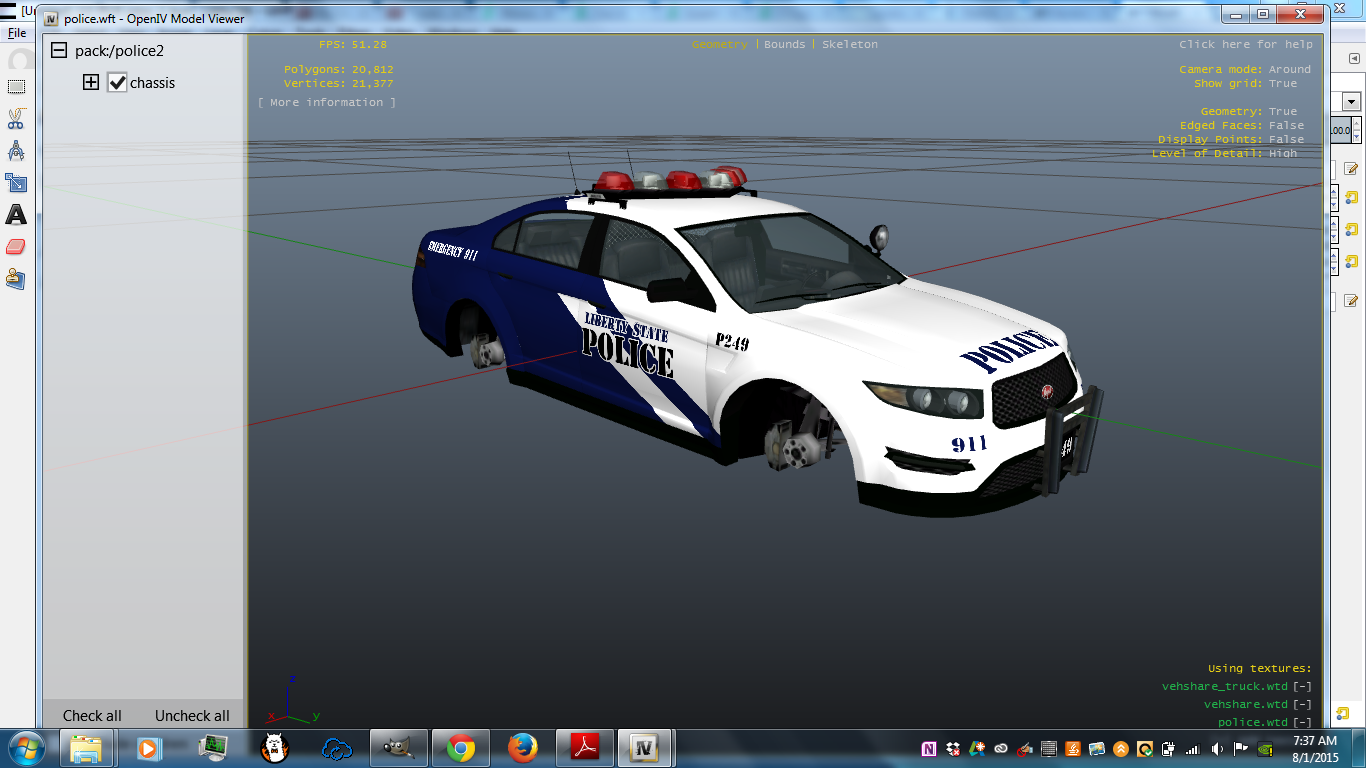Switch to the Bounds view tab
This screenshot has width=1366, height=768.
coord(784,45)
